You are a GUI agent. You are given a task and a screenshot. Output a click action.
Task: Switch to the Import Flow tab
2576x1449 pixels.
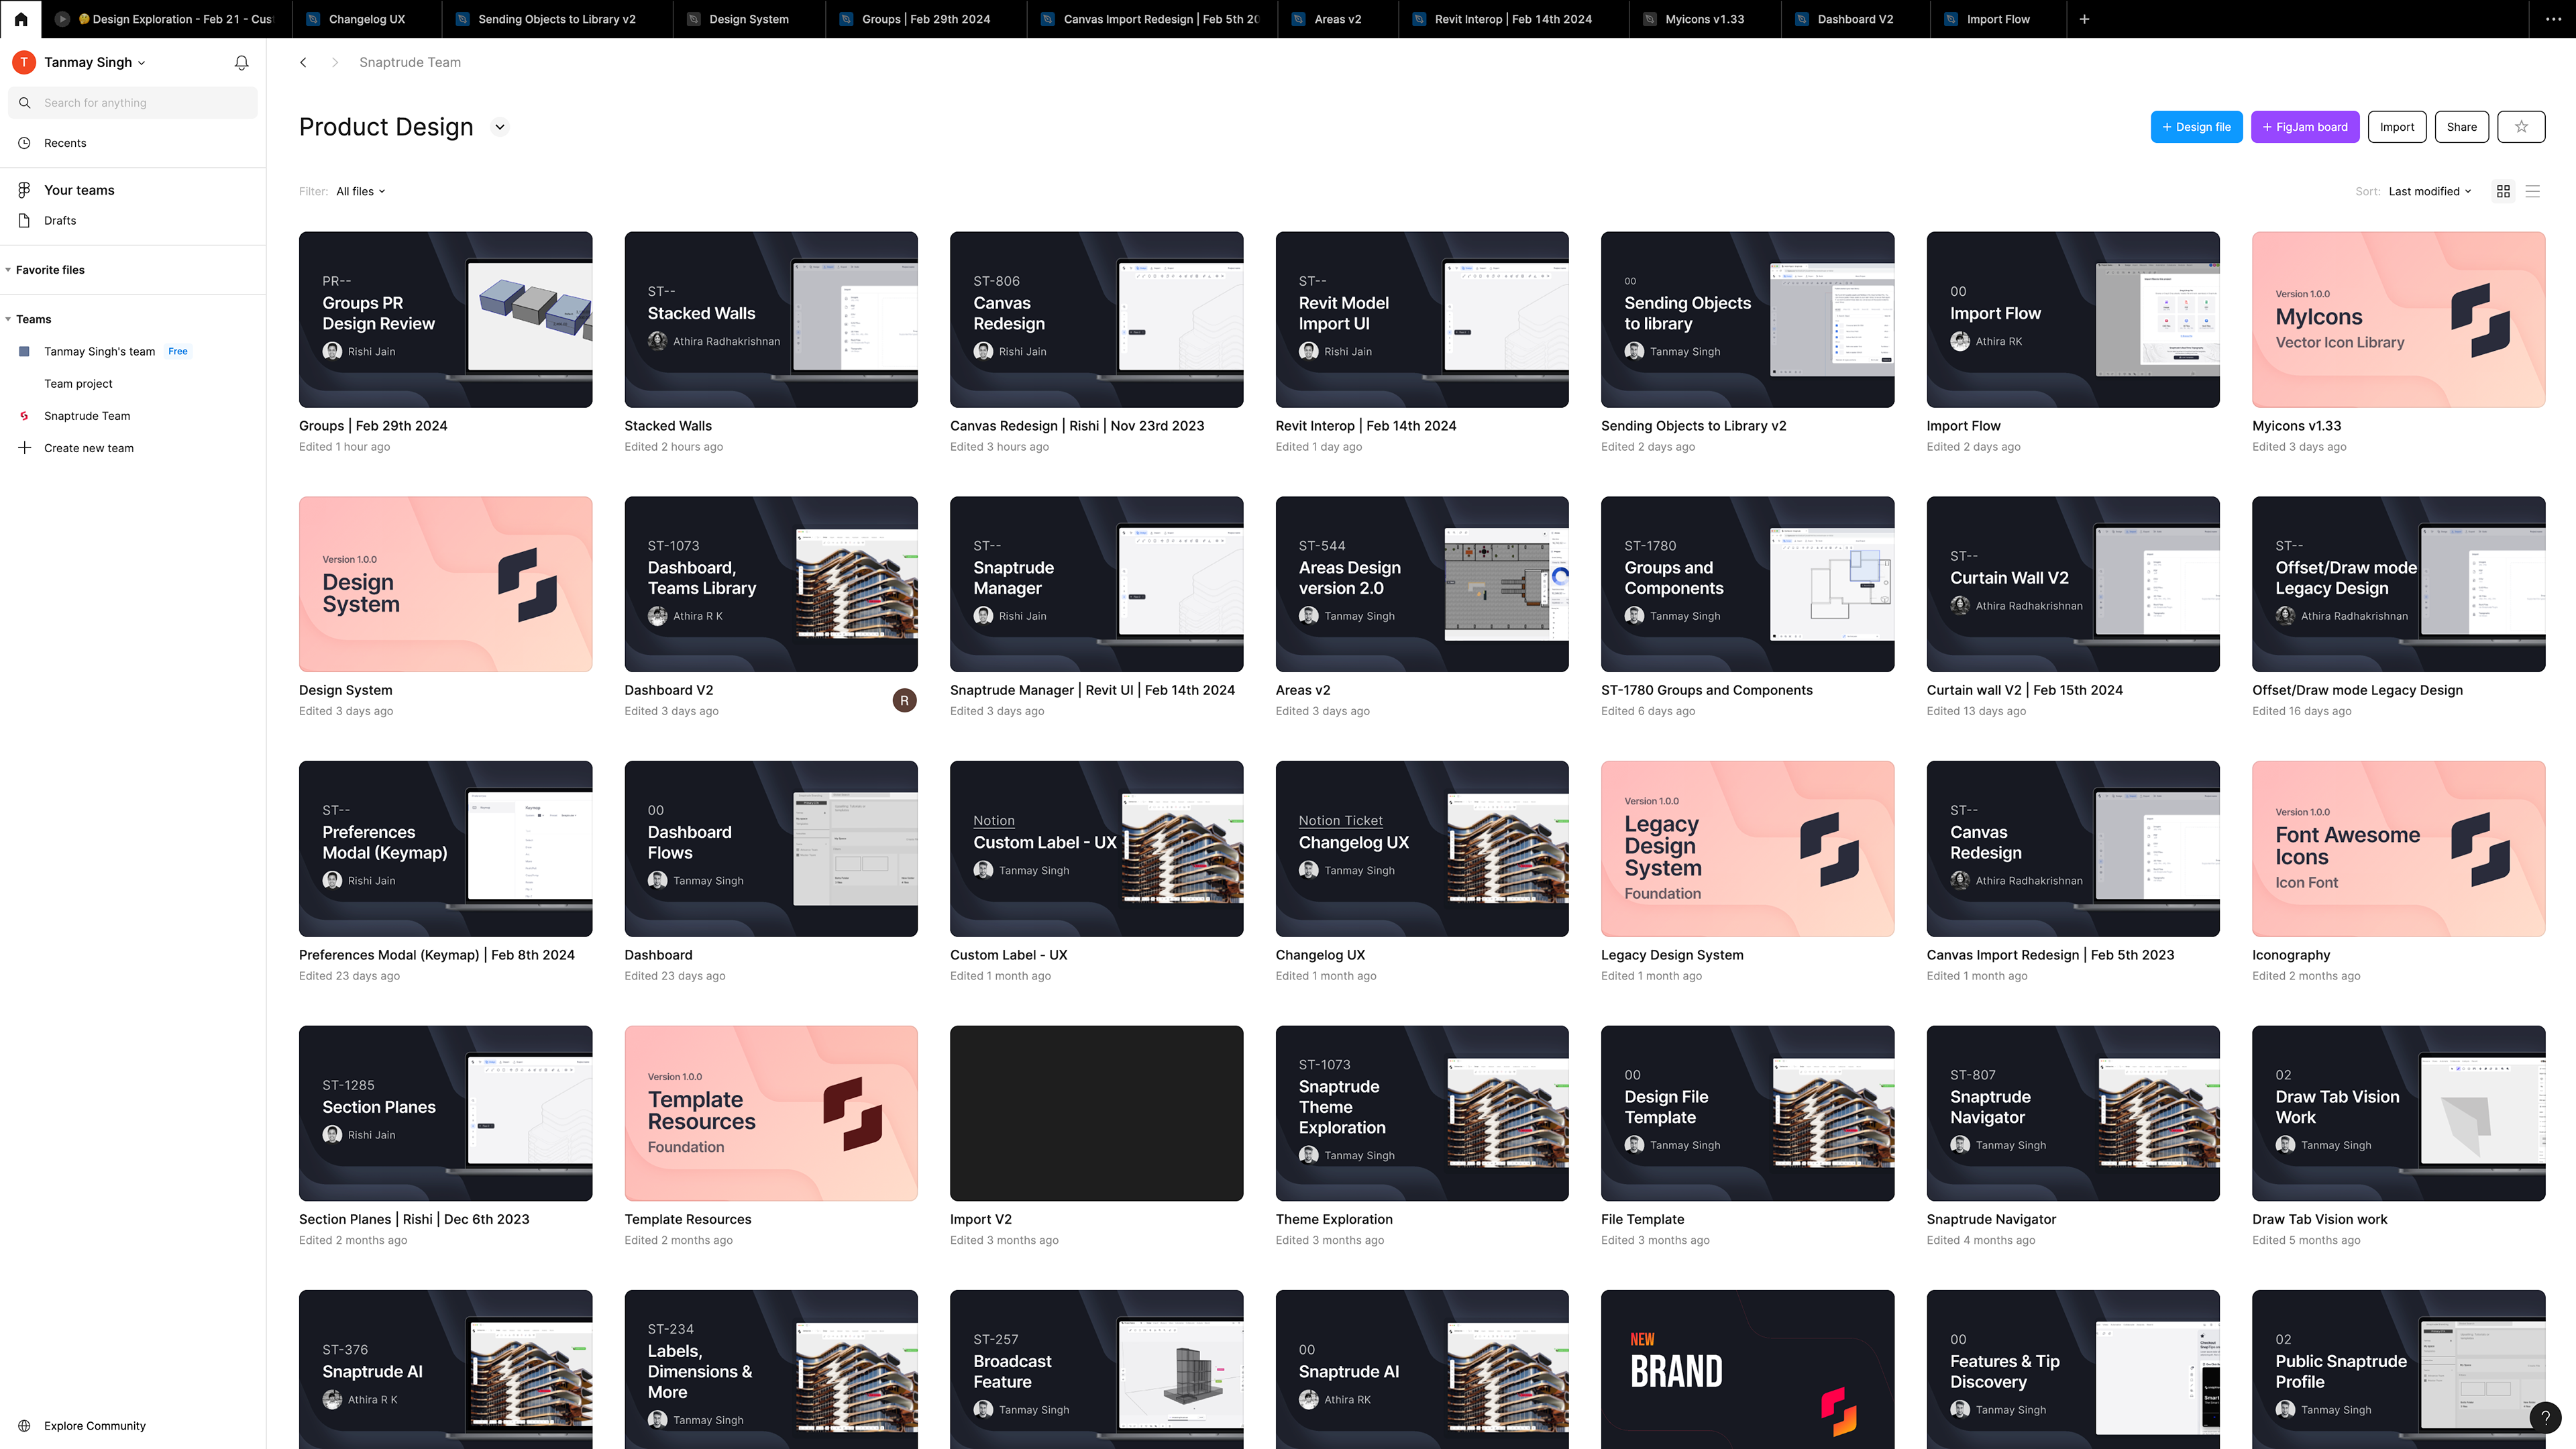pyautogui.click(x=1998, y=19)
